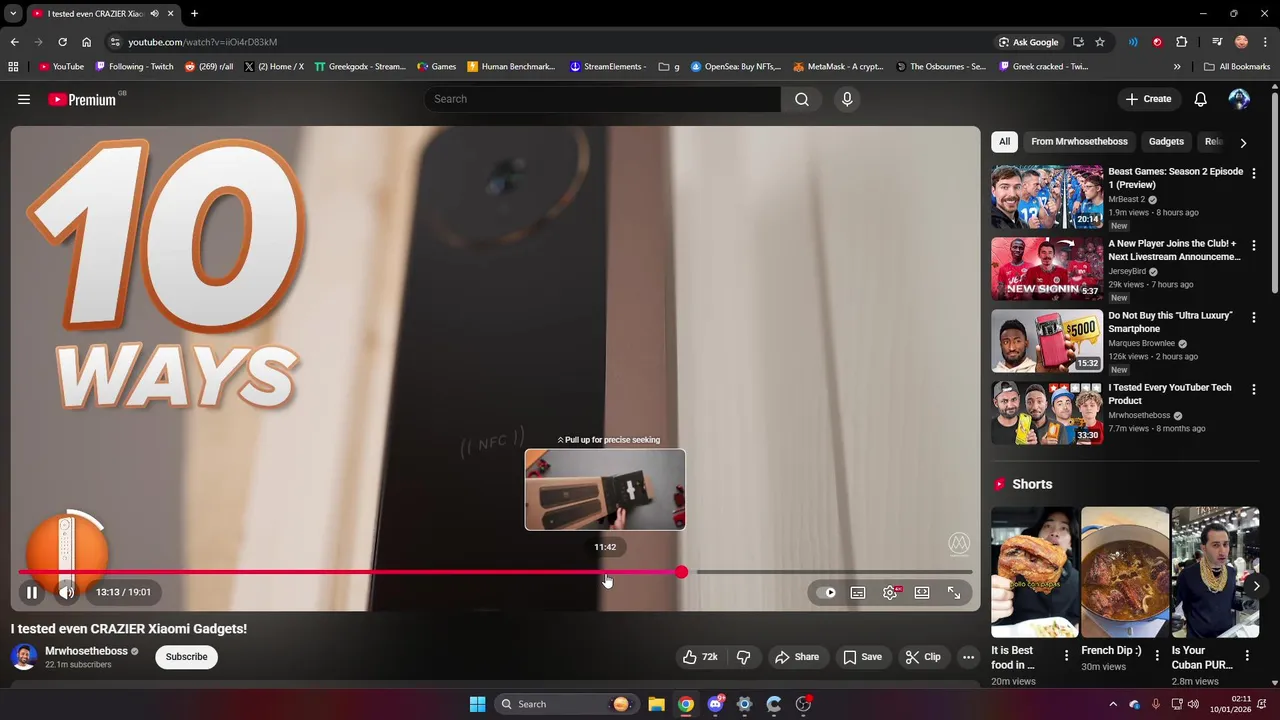Open the MetaMask bookmark

(x=838, y=67)
